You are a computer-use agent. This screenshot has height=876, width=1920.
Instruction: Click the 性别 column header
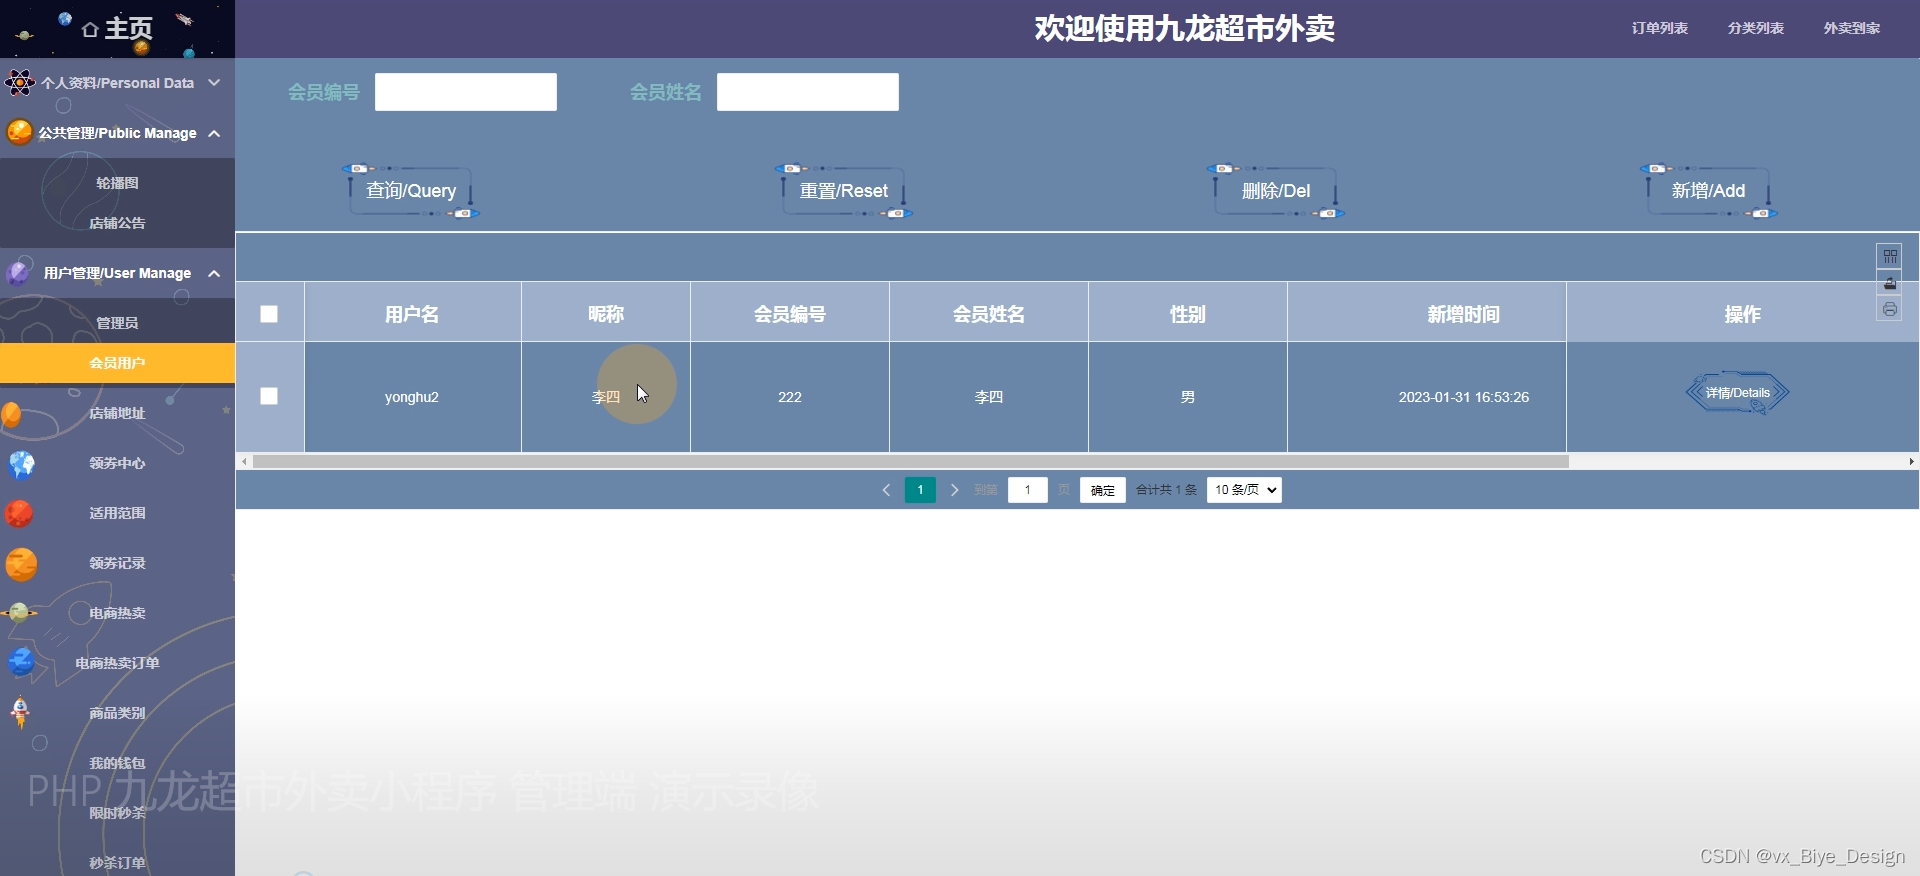[1188, 314]
